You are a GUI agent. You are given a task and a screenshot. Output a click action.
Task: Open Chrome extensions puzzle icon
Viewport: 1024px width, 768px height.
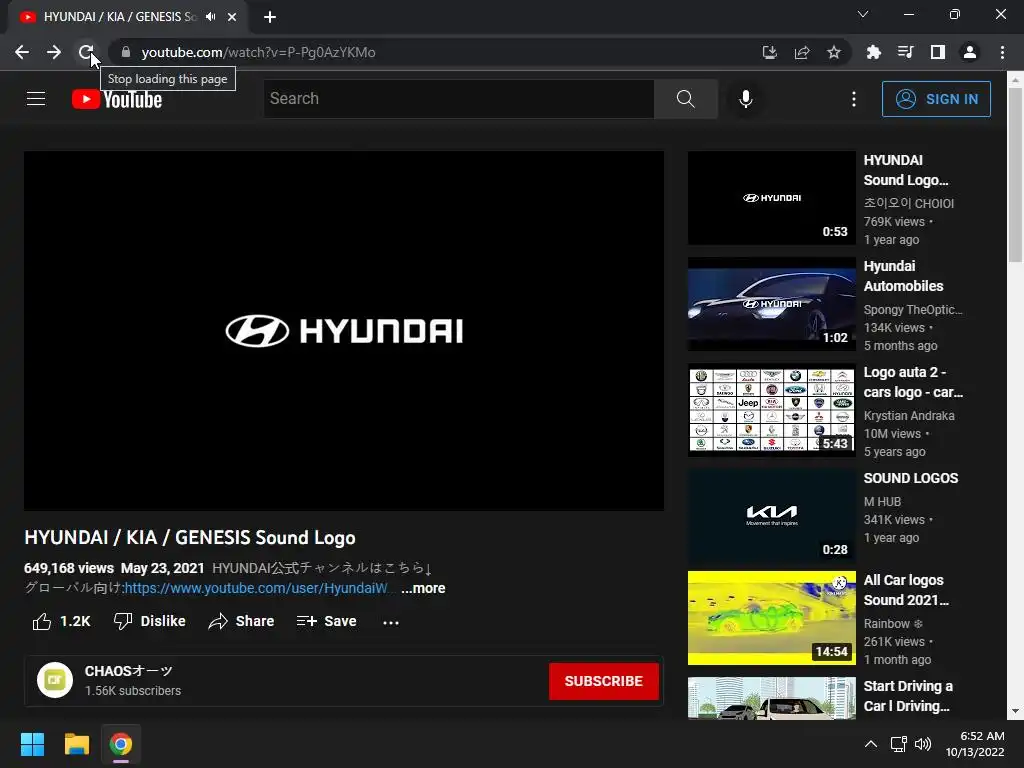(x=873, y=52)
